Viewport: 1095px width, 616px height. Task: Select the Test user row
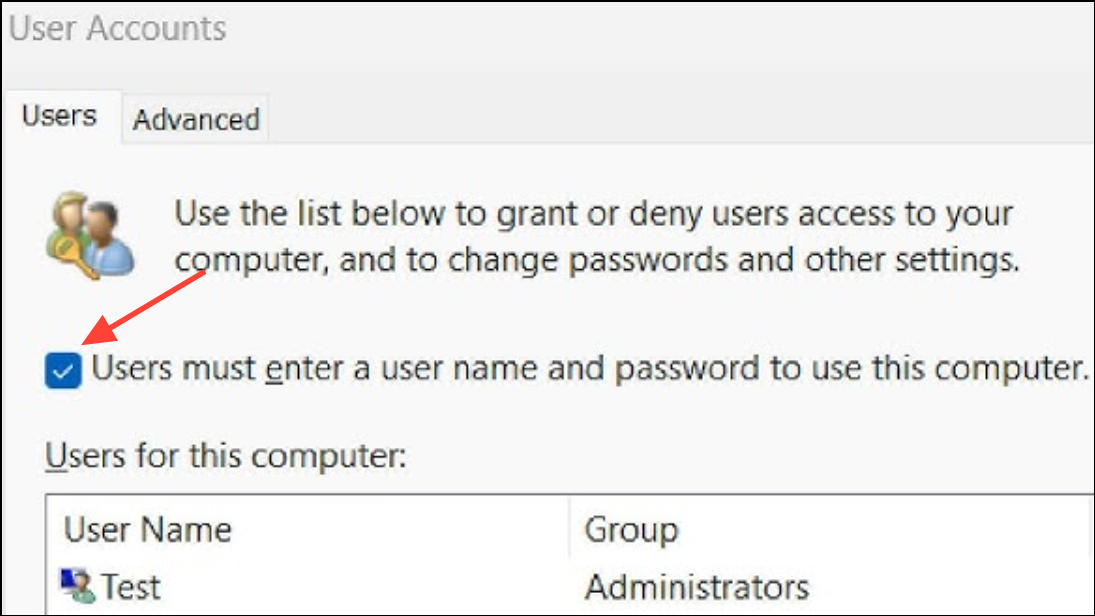566,587
